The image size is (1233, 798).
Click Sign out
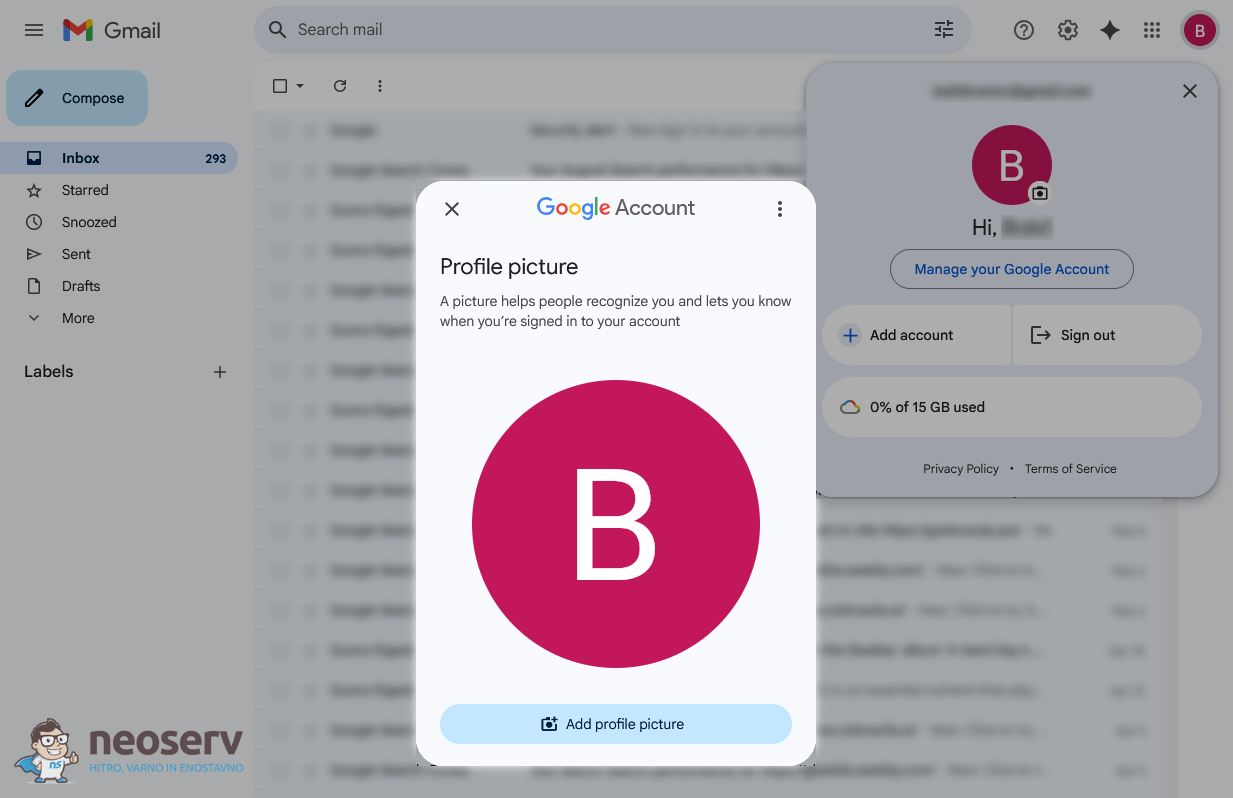point(1107,335)
